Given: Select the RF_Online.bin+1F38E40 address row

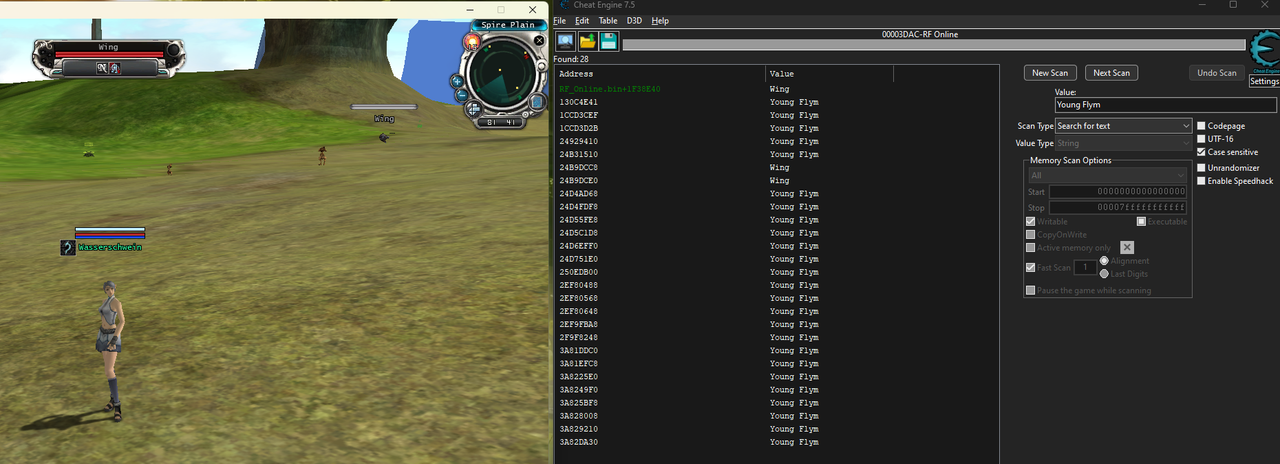Looking at the screenshot, I should pos(776,89).
